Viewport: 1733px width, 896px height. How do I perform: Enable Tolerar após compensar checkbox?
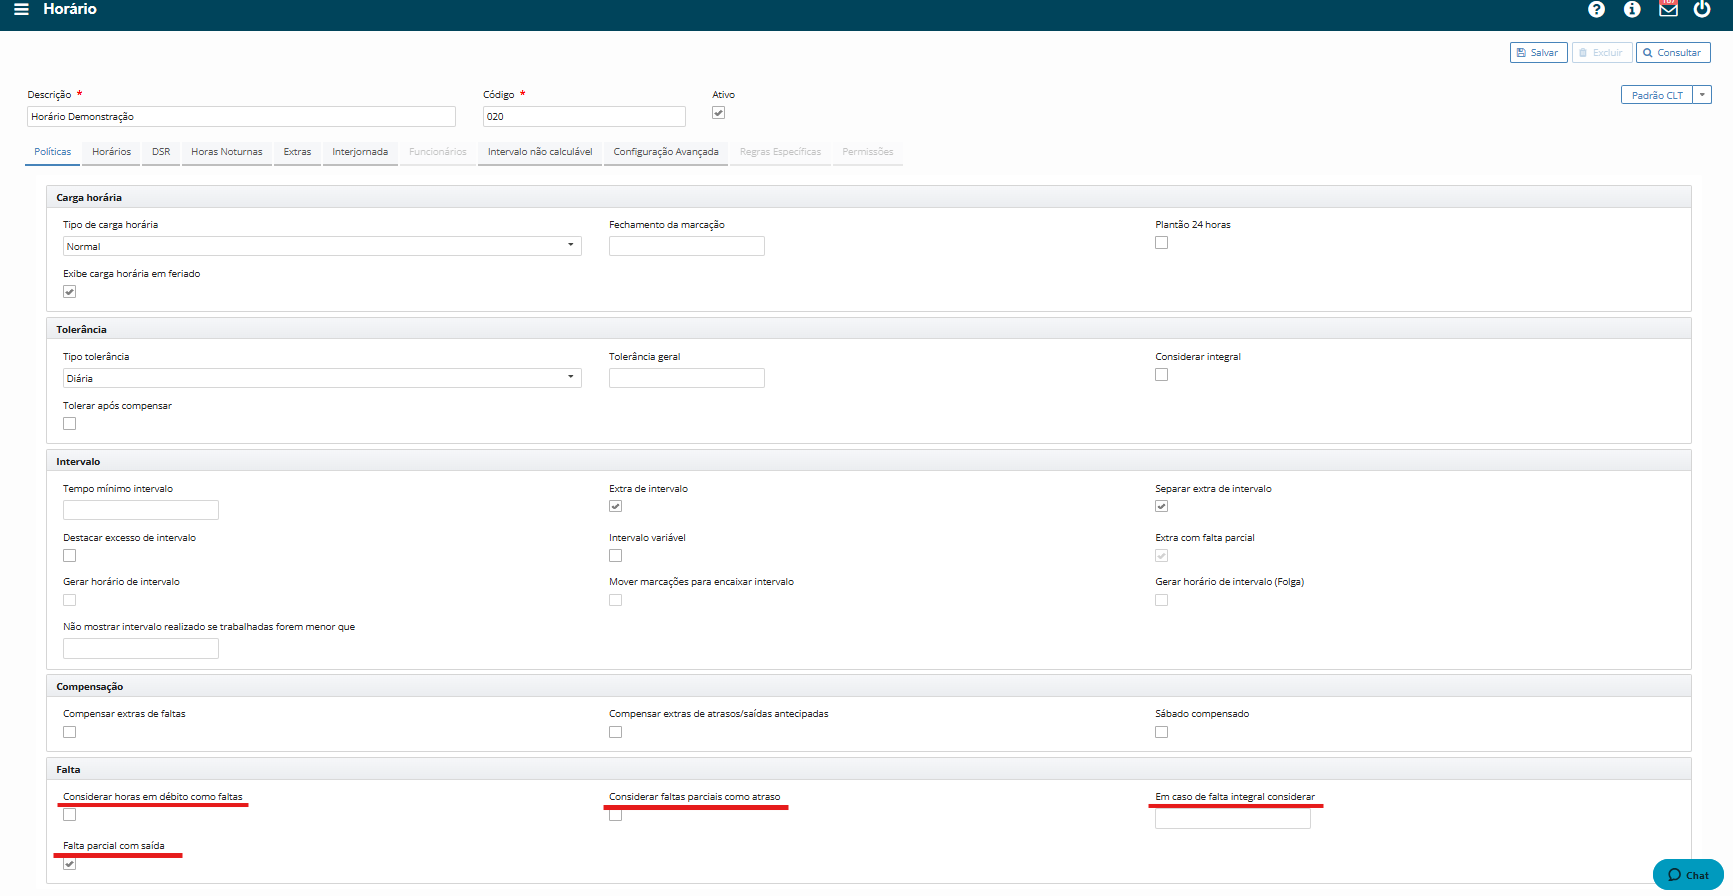pos(69,424)
